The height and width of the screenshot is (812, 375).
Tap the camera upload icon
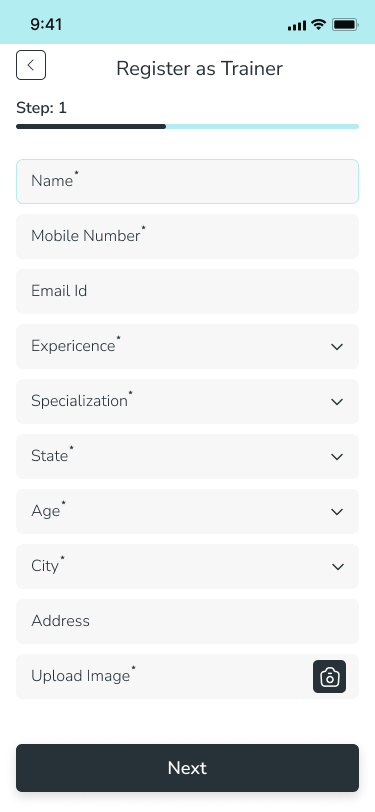tap(329, 677)
